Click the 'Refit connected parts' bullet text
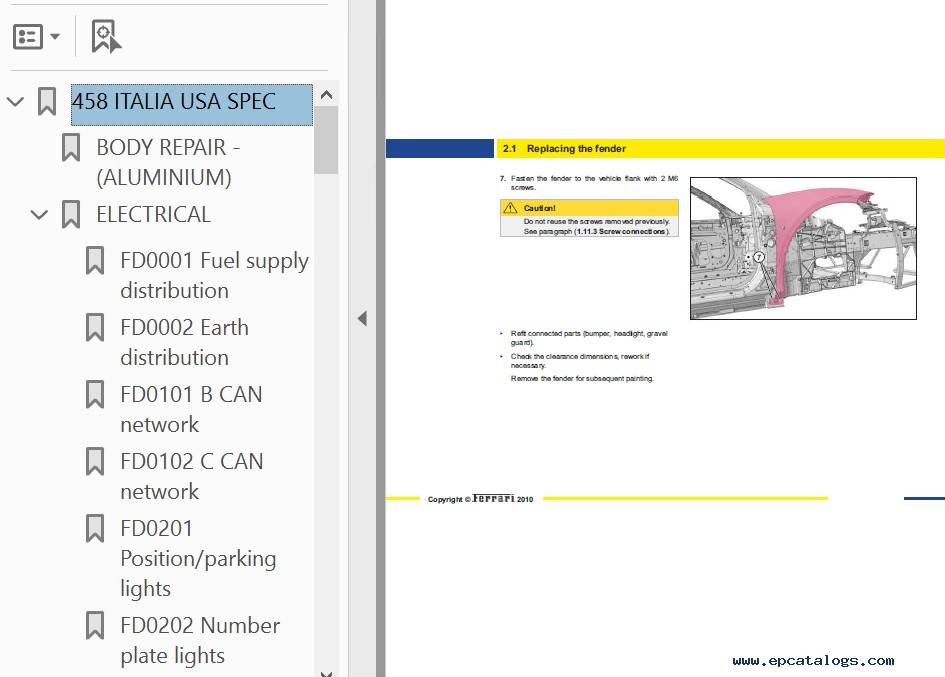This screenshot has width=945, height=677. point(589,338)
